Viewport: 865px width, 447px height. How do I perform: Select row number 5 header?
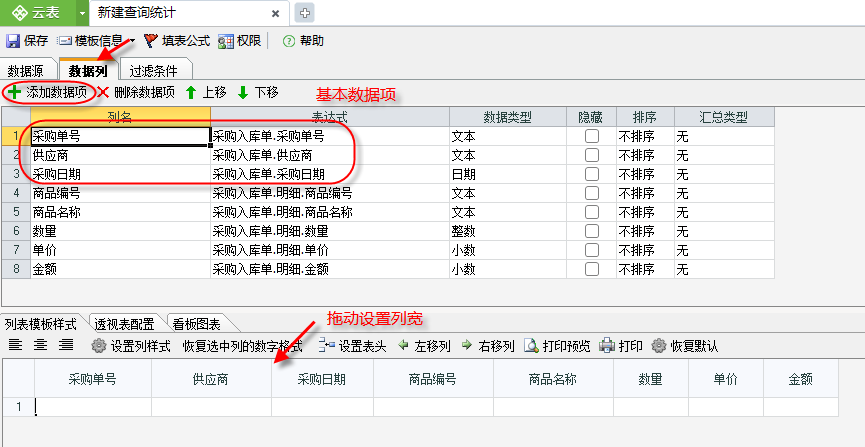pyautogui.click(x=16, y=212)
